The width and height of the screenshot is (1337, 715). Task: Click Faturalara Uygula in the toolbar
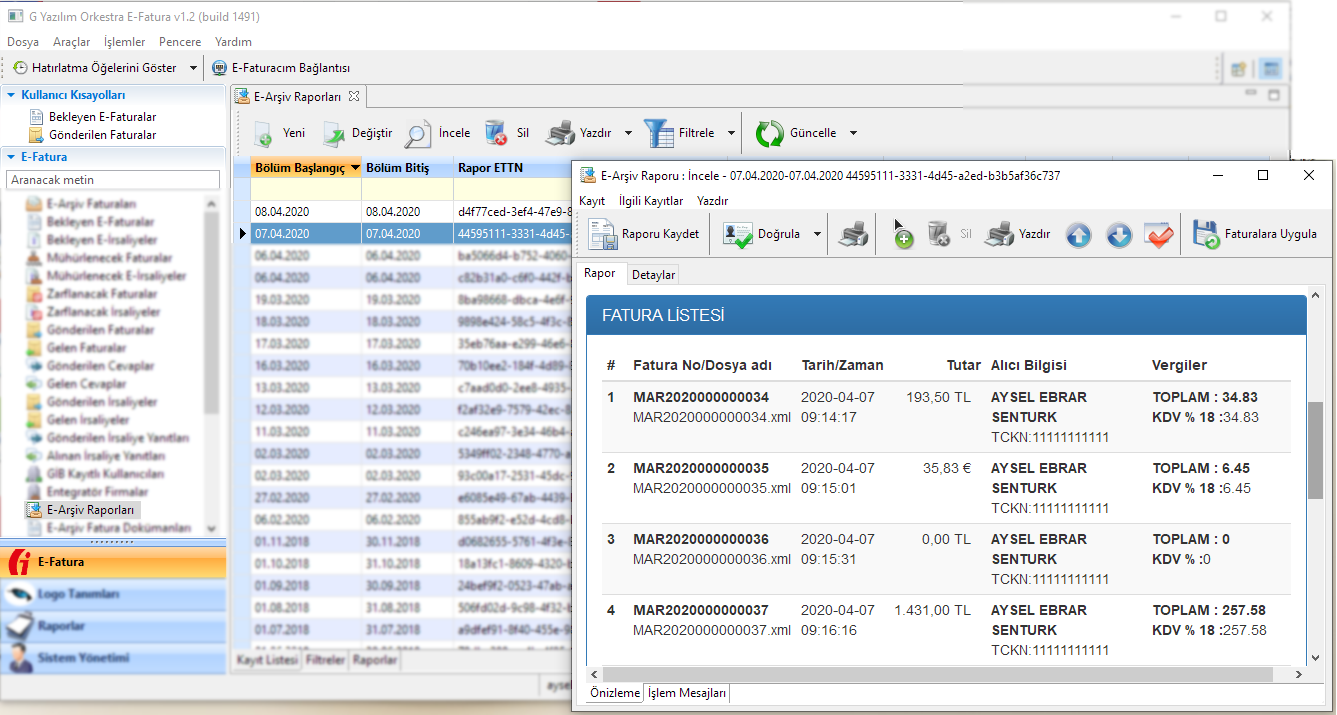(x=1256, y=235)
